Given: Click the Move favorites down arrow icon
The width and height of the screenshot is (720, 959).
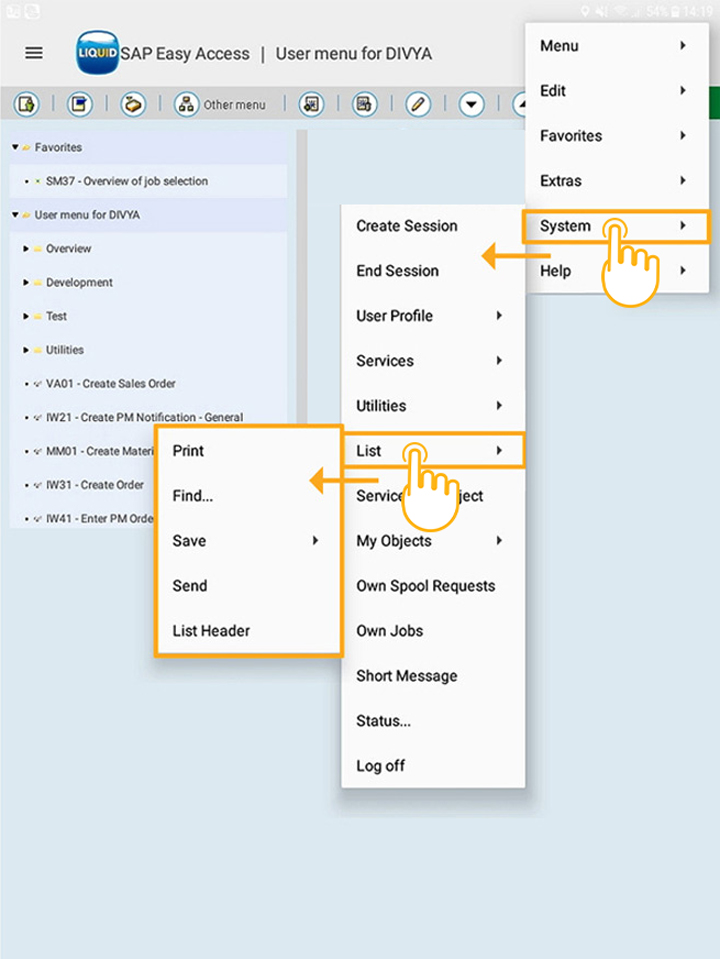Looking at the screenshot, I should [x=471, y=105].
